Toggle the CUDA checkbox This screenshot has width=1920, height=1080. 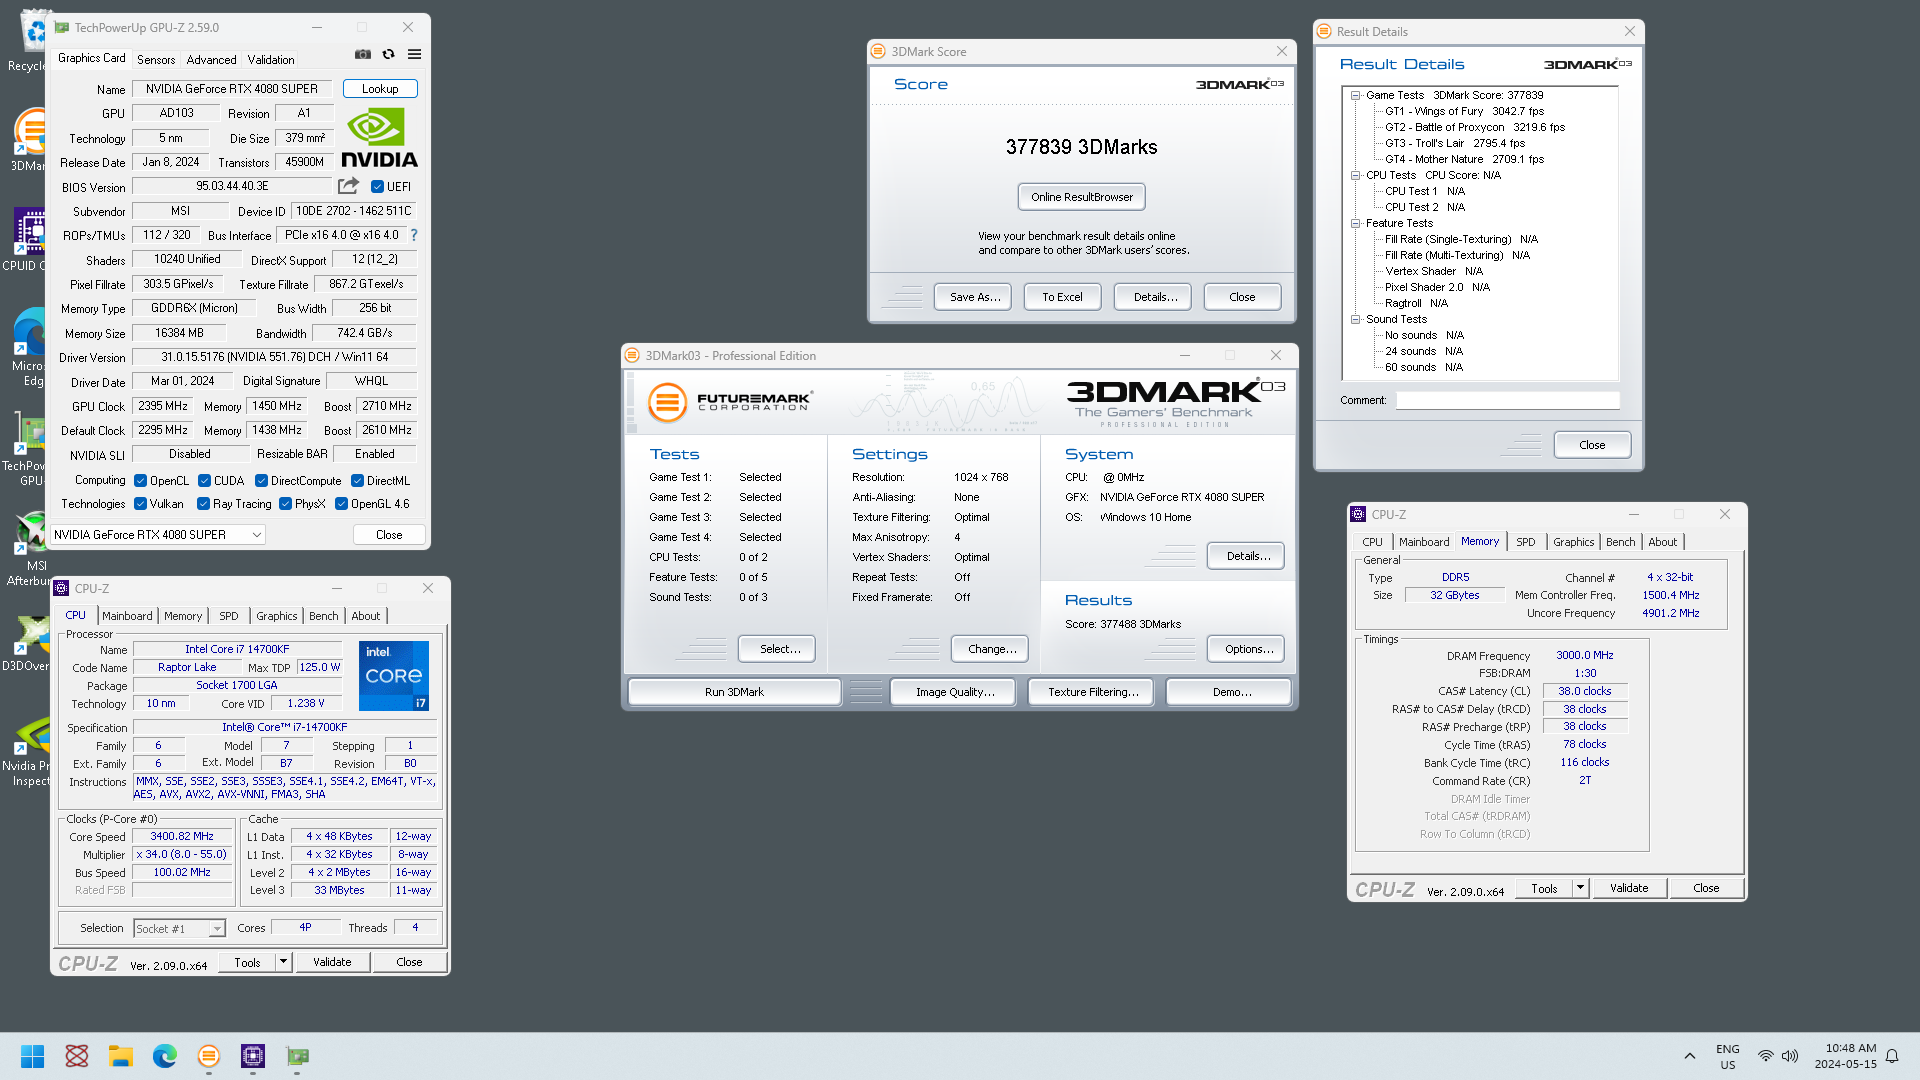pos(204,481)
